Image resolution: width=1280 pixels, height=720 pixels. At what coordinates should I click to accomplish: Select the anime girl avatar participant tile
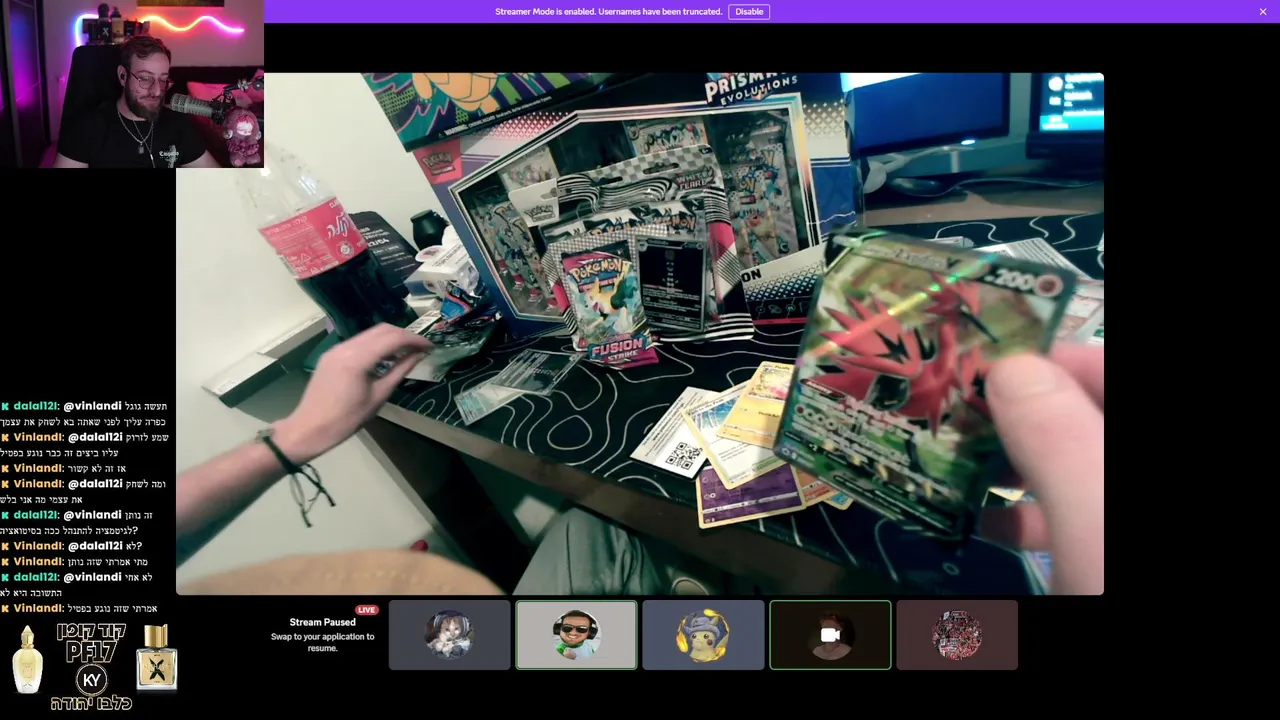(x=449, y=635)
